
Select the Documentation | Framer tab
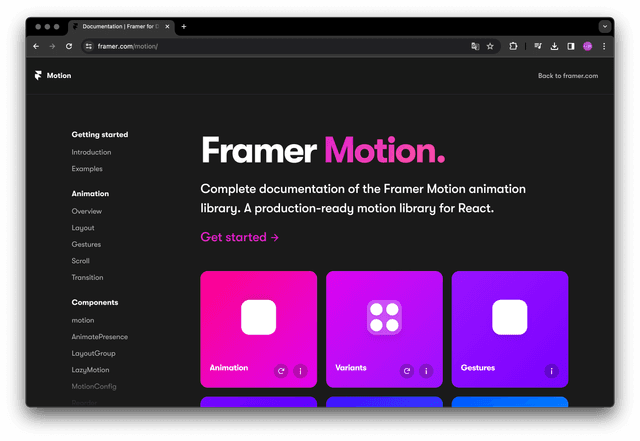121,27
